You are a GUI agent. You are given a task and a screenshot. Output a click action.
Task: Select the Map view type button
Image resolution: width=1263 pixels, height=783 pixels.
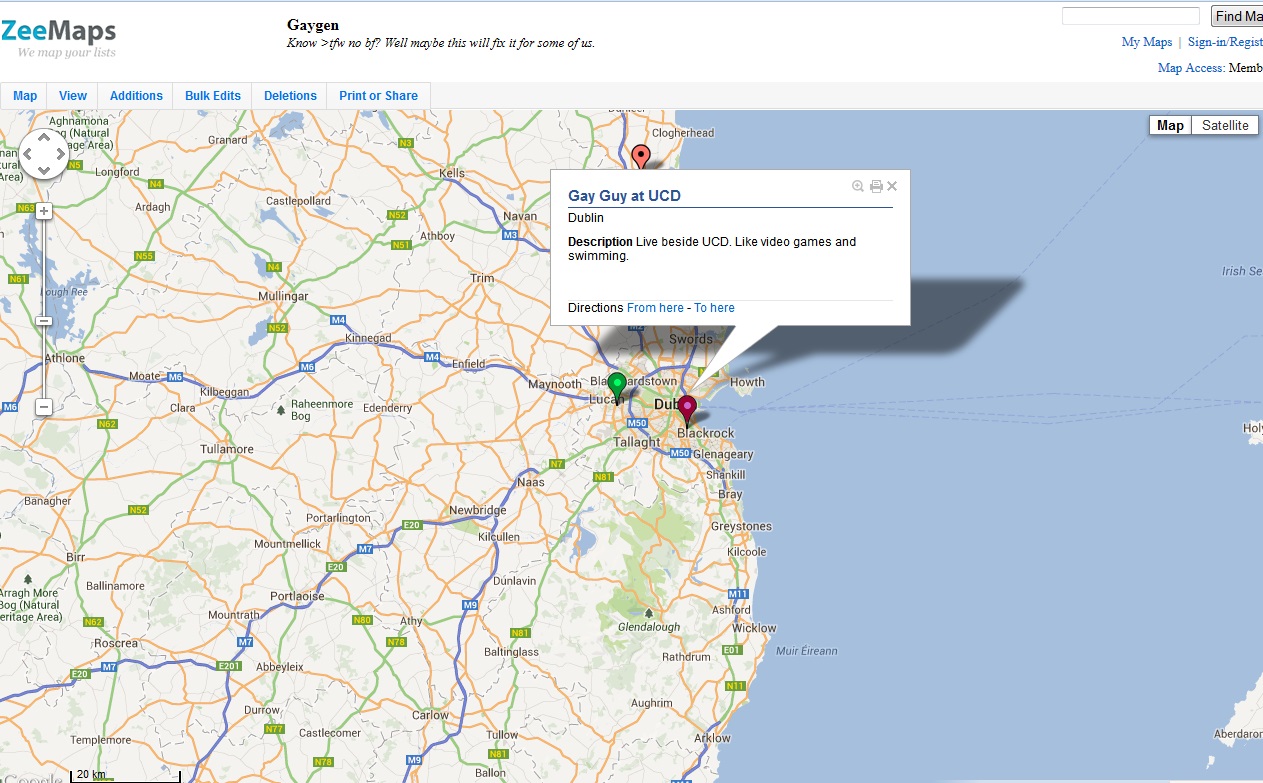click(x=1170, y=125)
